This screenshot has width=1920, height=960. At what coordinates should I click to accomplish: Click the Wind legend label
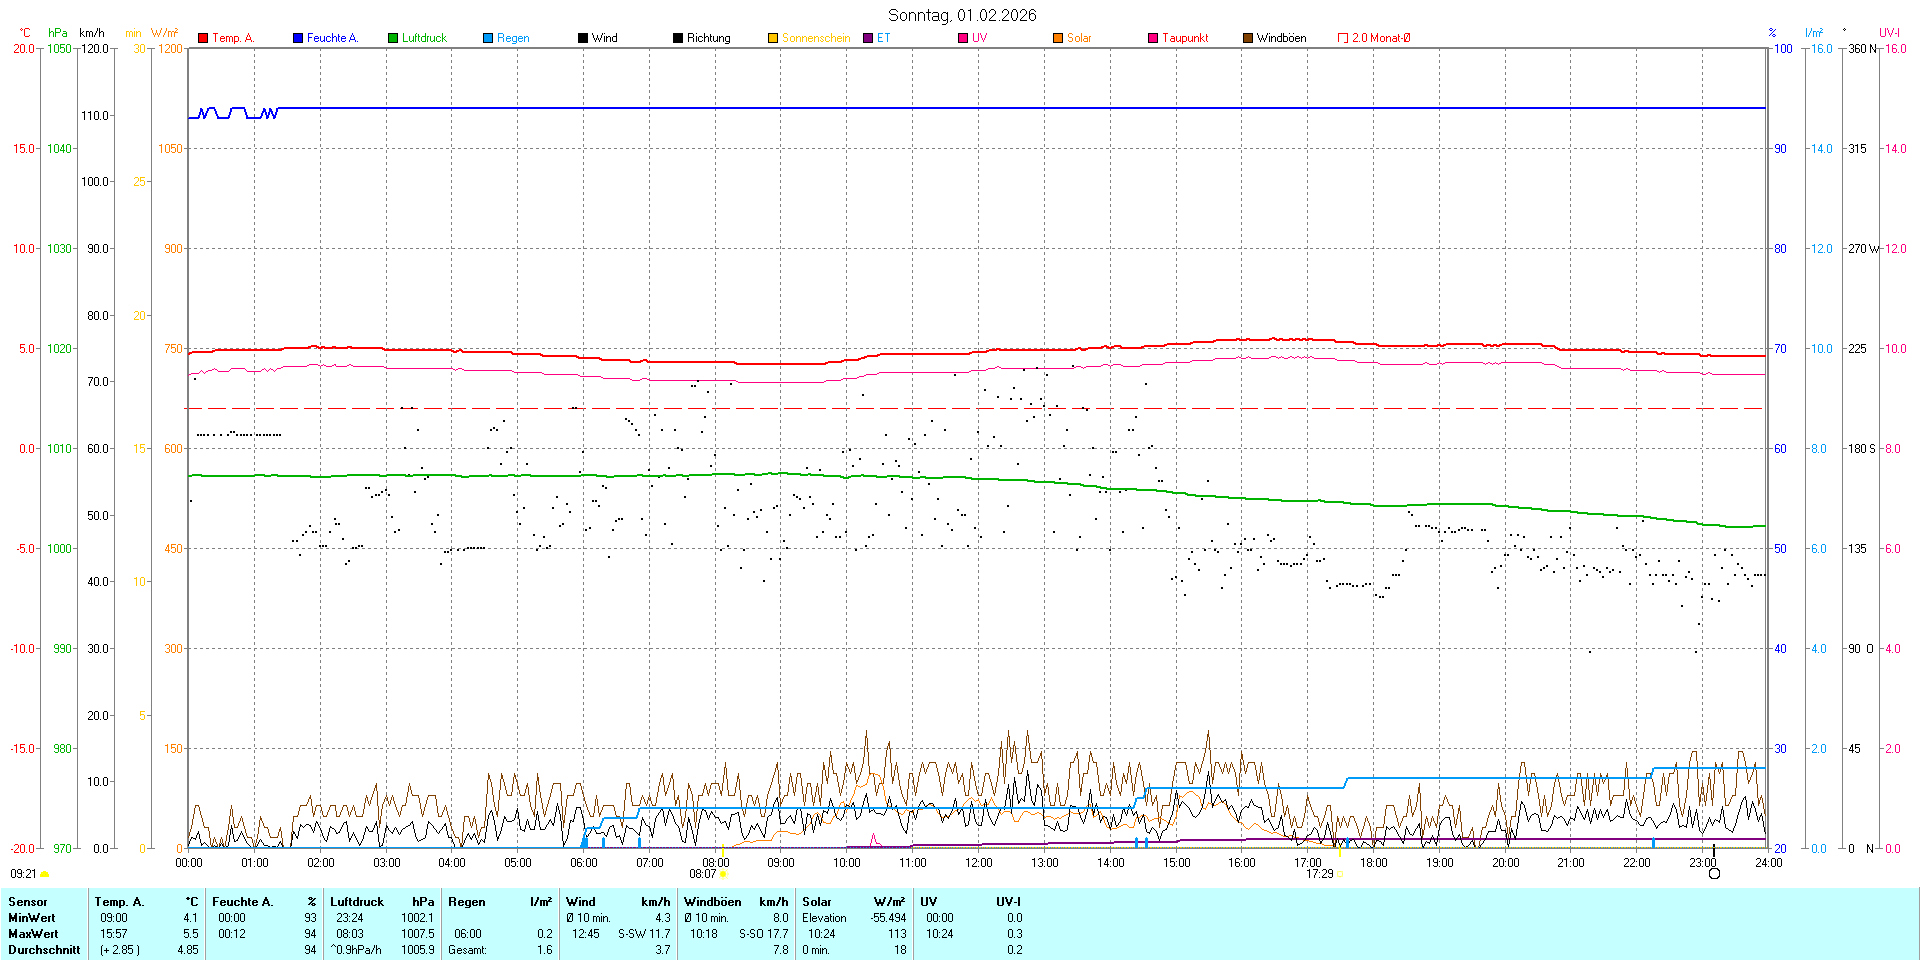pyautogui.click(x=604, y=38)
